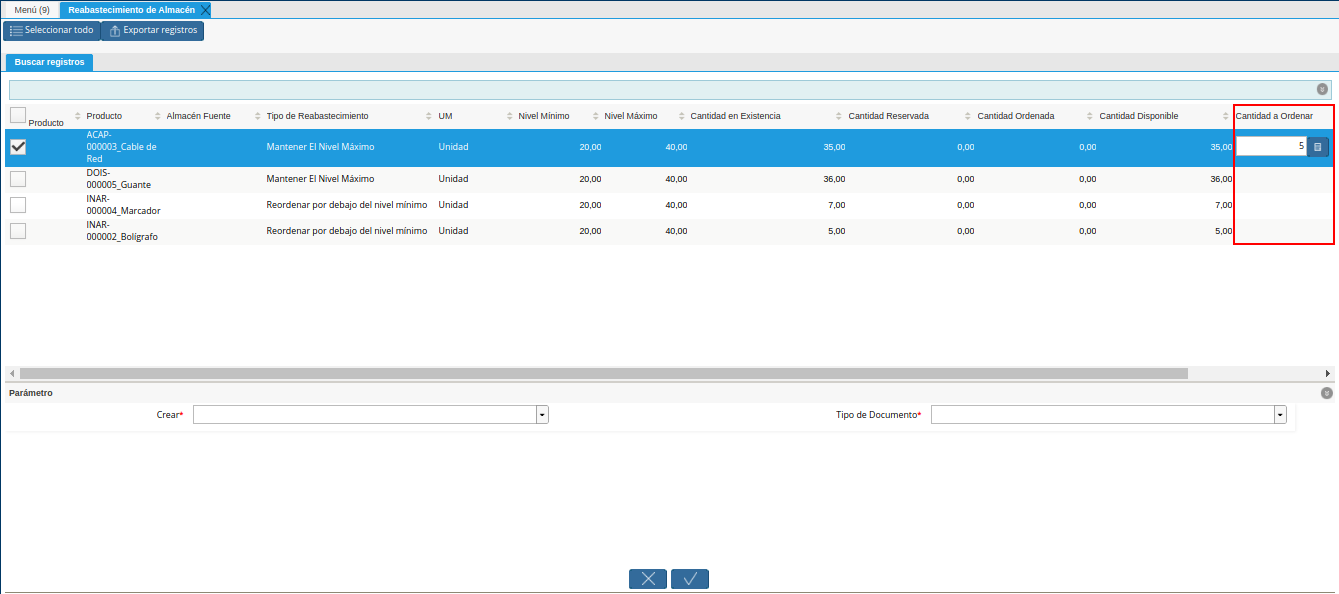Tick the INAR-000002_Bolígrafo row checkbox

point(18,231)
